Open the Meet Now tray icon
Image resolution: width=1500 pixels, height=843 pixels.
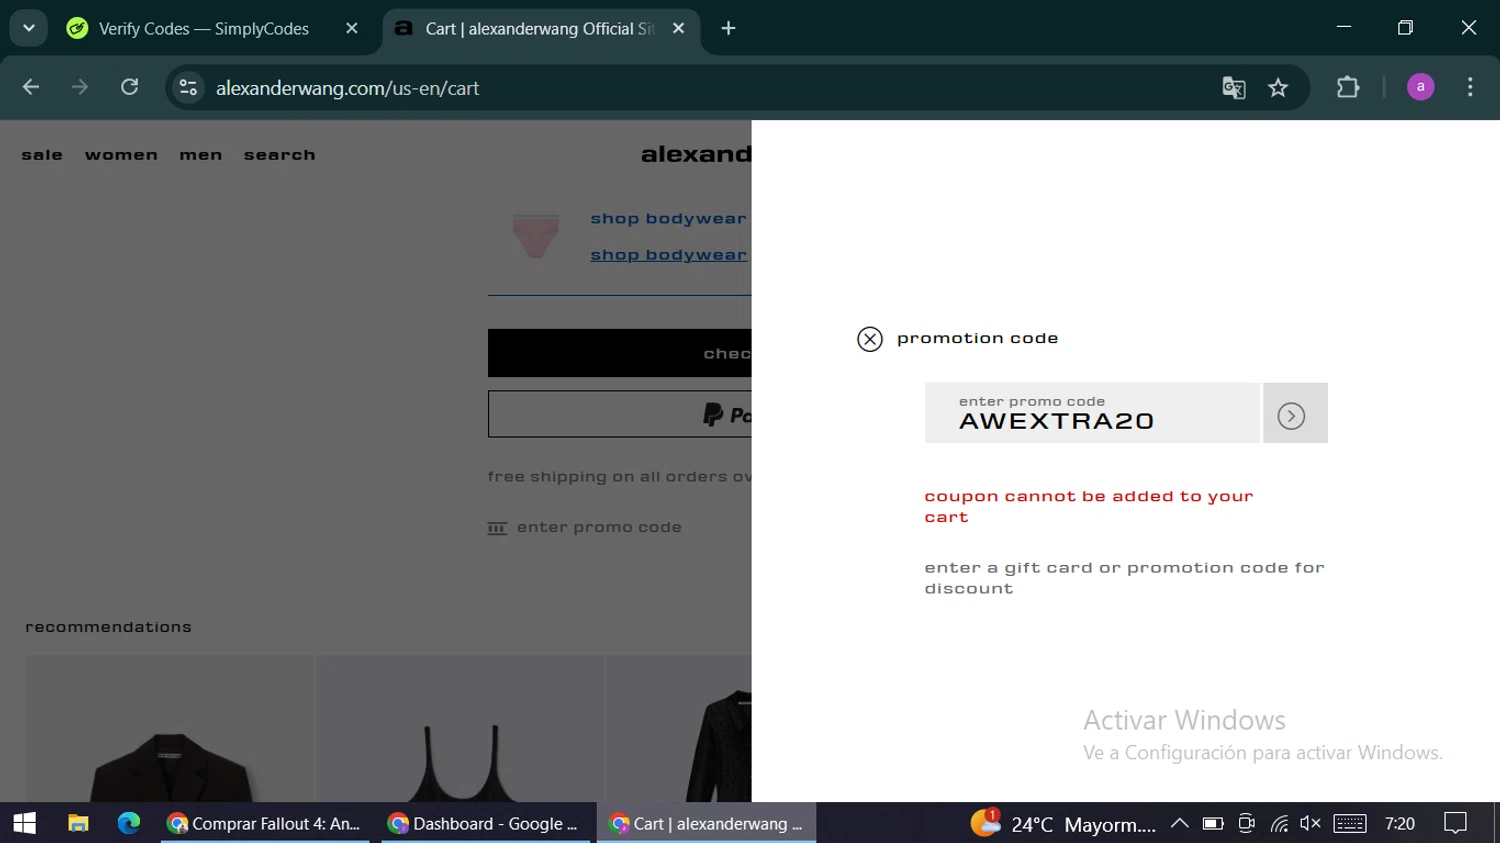(1246, 823)
